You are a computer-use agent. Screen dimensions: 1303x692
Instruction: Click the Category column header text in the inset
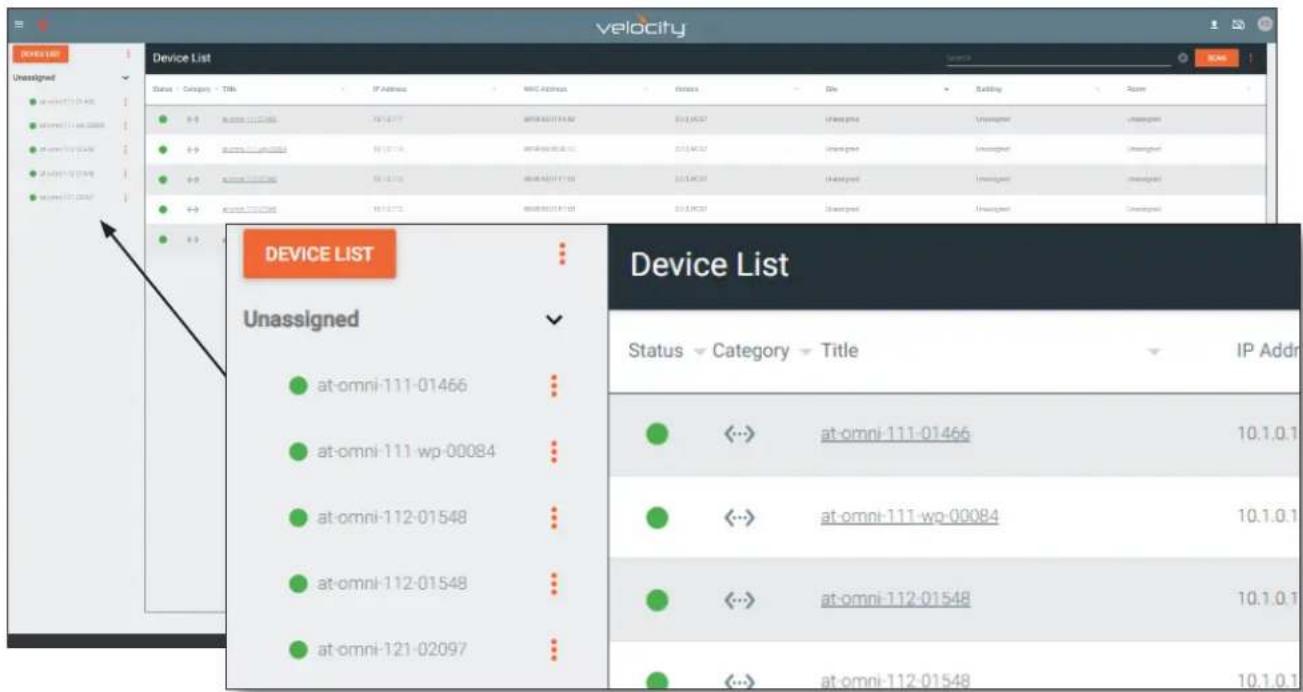pyautogui.click(x=751, y=351)
